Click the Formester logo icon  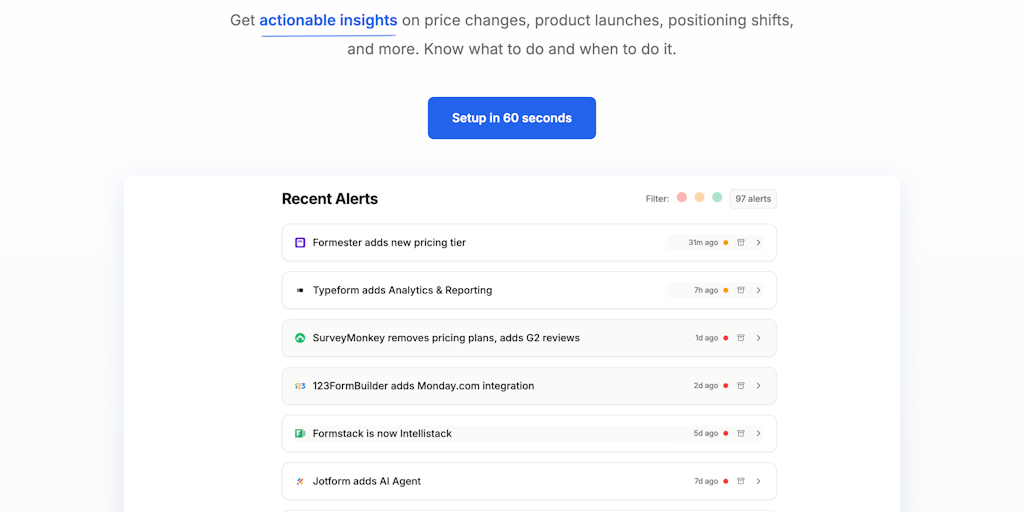pyautogui.click(x=300, y=242)
